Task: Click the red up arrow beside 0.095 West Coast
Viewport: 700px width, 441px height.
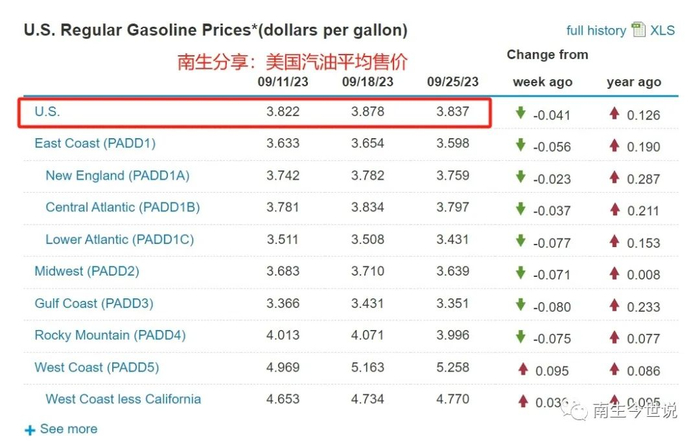Action: 521,369
